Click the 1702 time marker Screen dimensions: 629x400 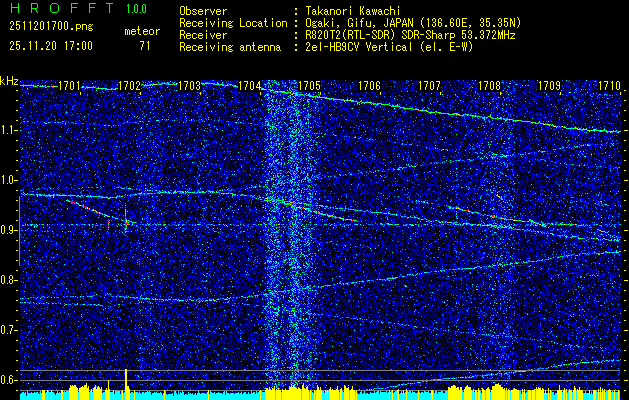click(130, 85)
